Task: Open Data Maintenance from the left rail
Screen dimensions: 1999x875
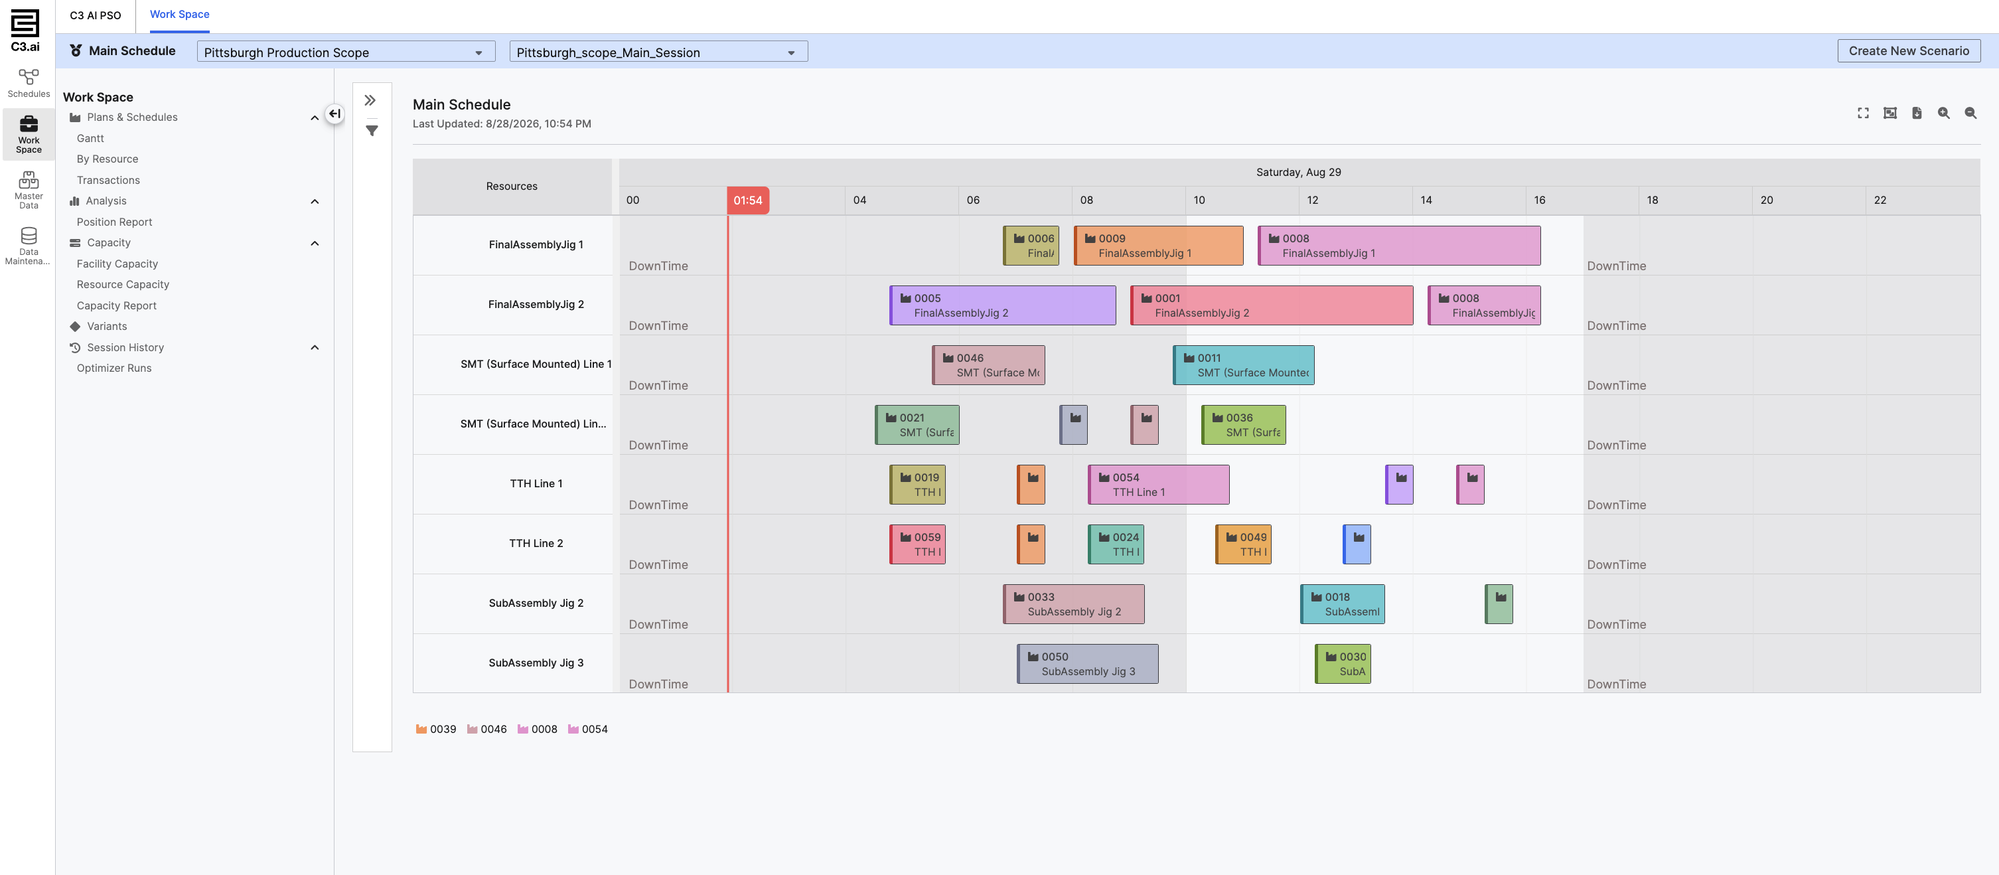Action: click(28, 245)
